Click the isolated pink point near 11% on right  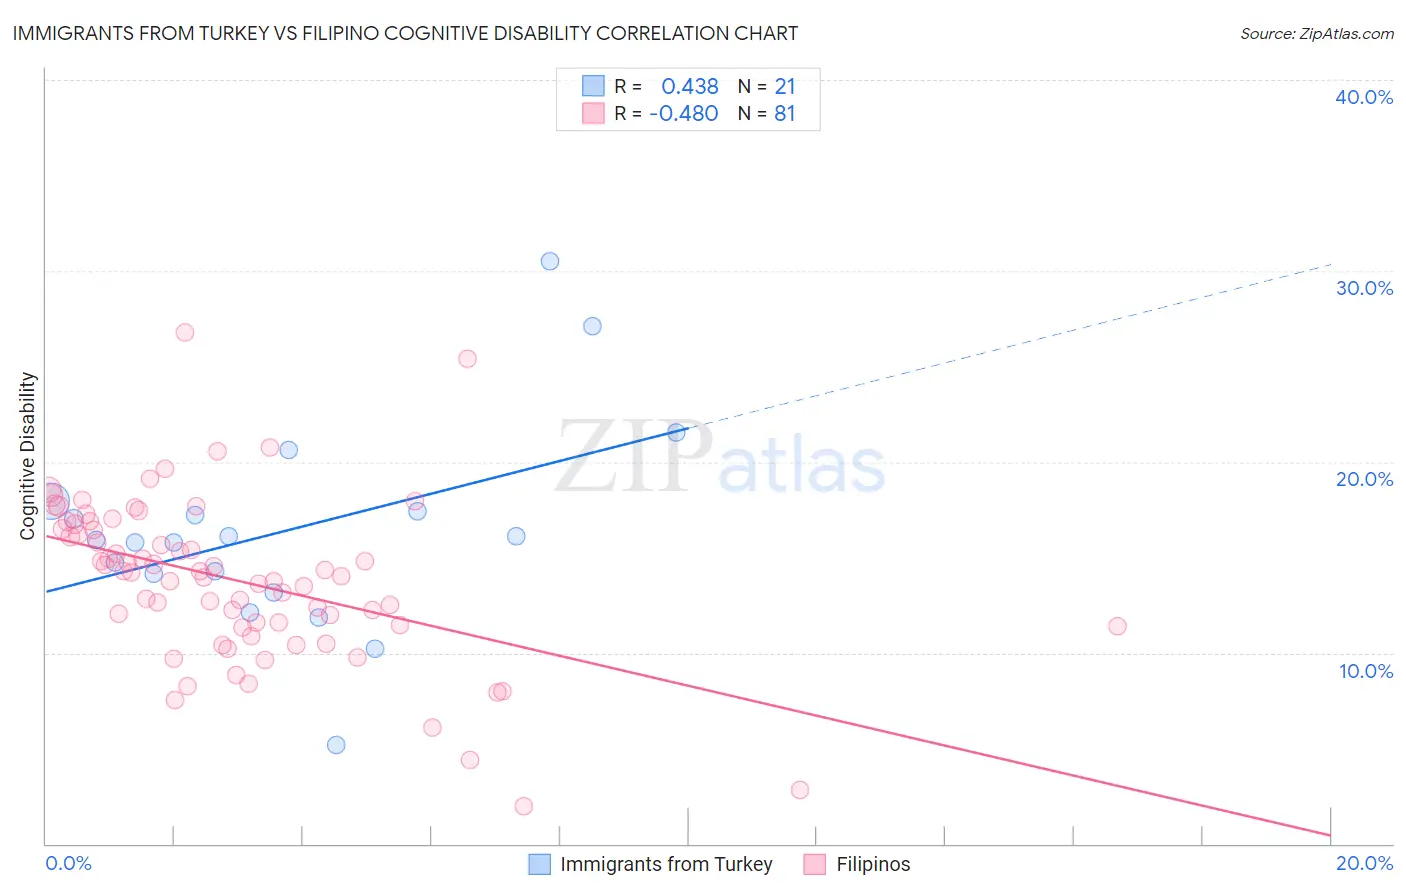pos(1117,626)
